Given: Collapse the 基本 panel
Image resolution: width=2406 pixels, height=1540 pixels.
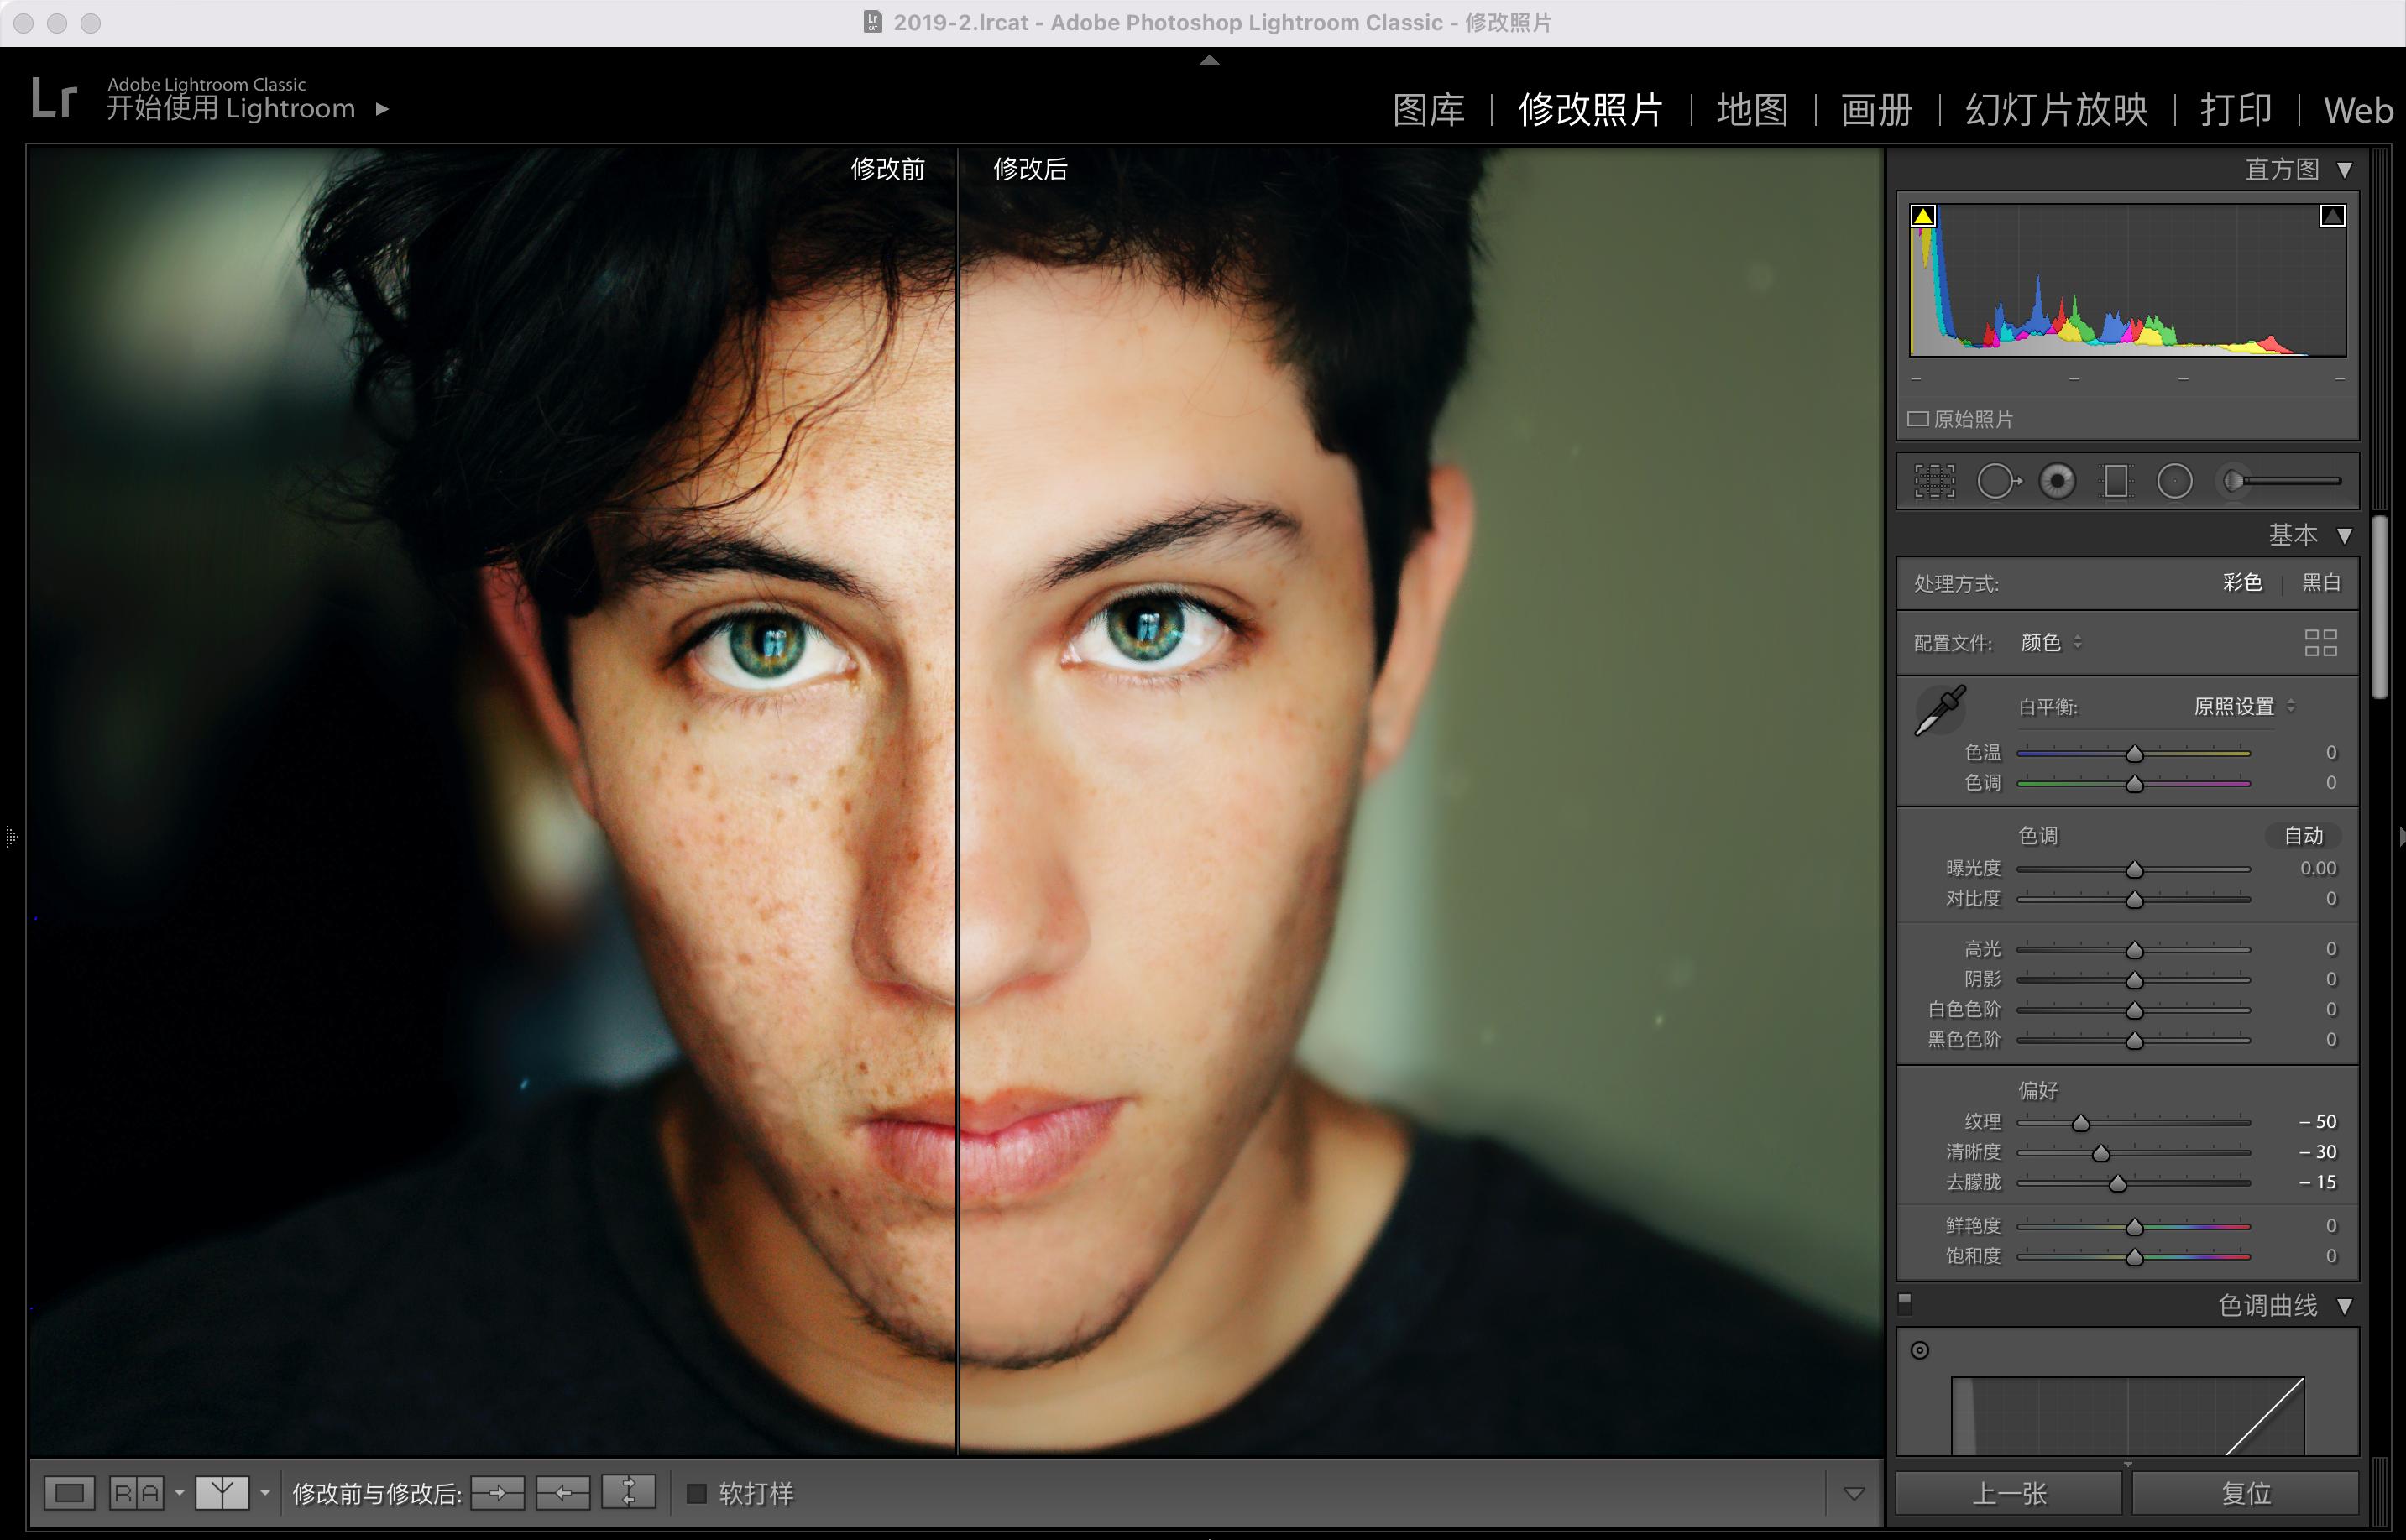Looking at the screenshot, I should pyautogui.click(x=2344, y=536).
